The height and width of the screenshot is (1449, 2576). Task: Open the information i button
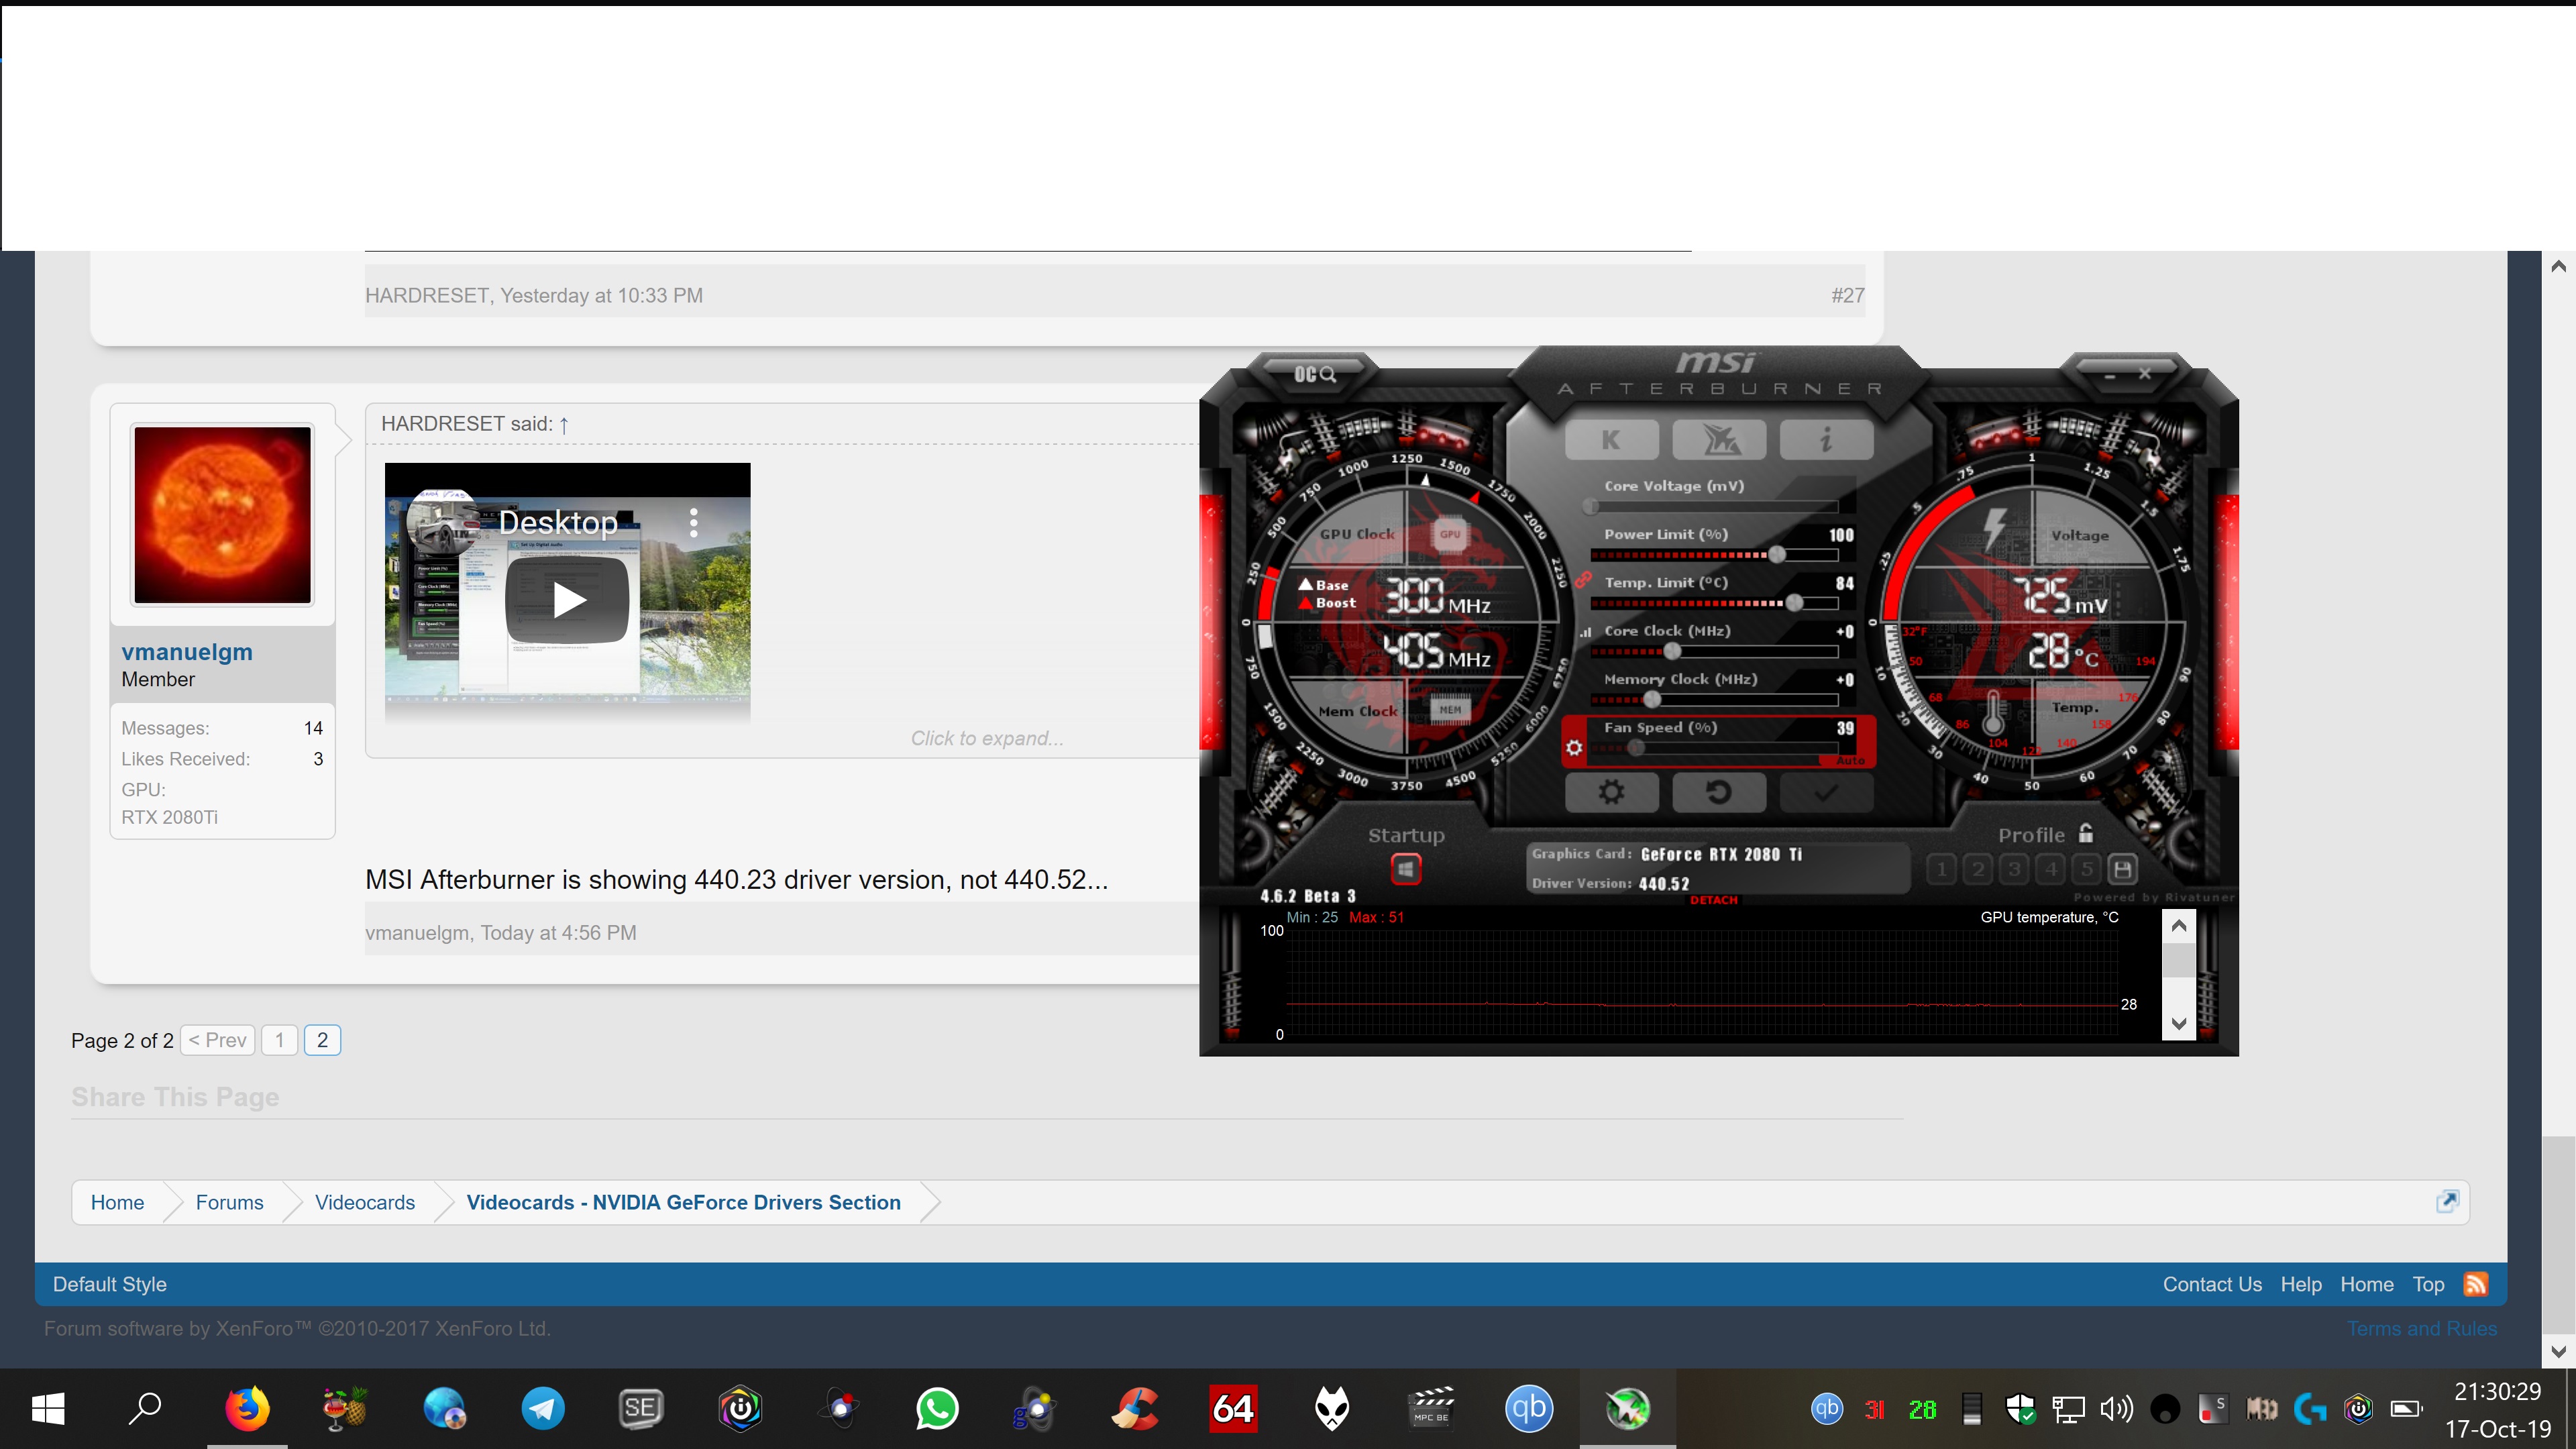click(x=1826, y=440)
